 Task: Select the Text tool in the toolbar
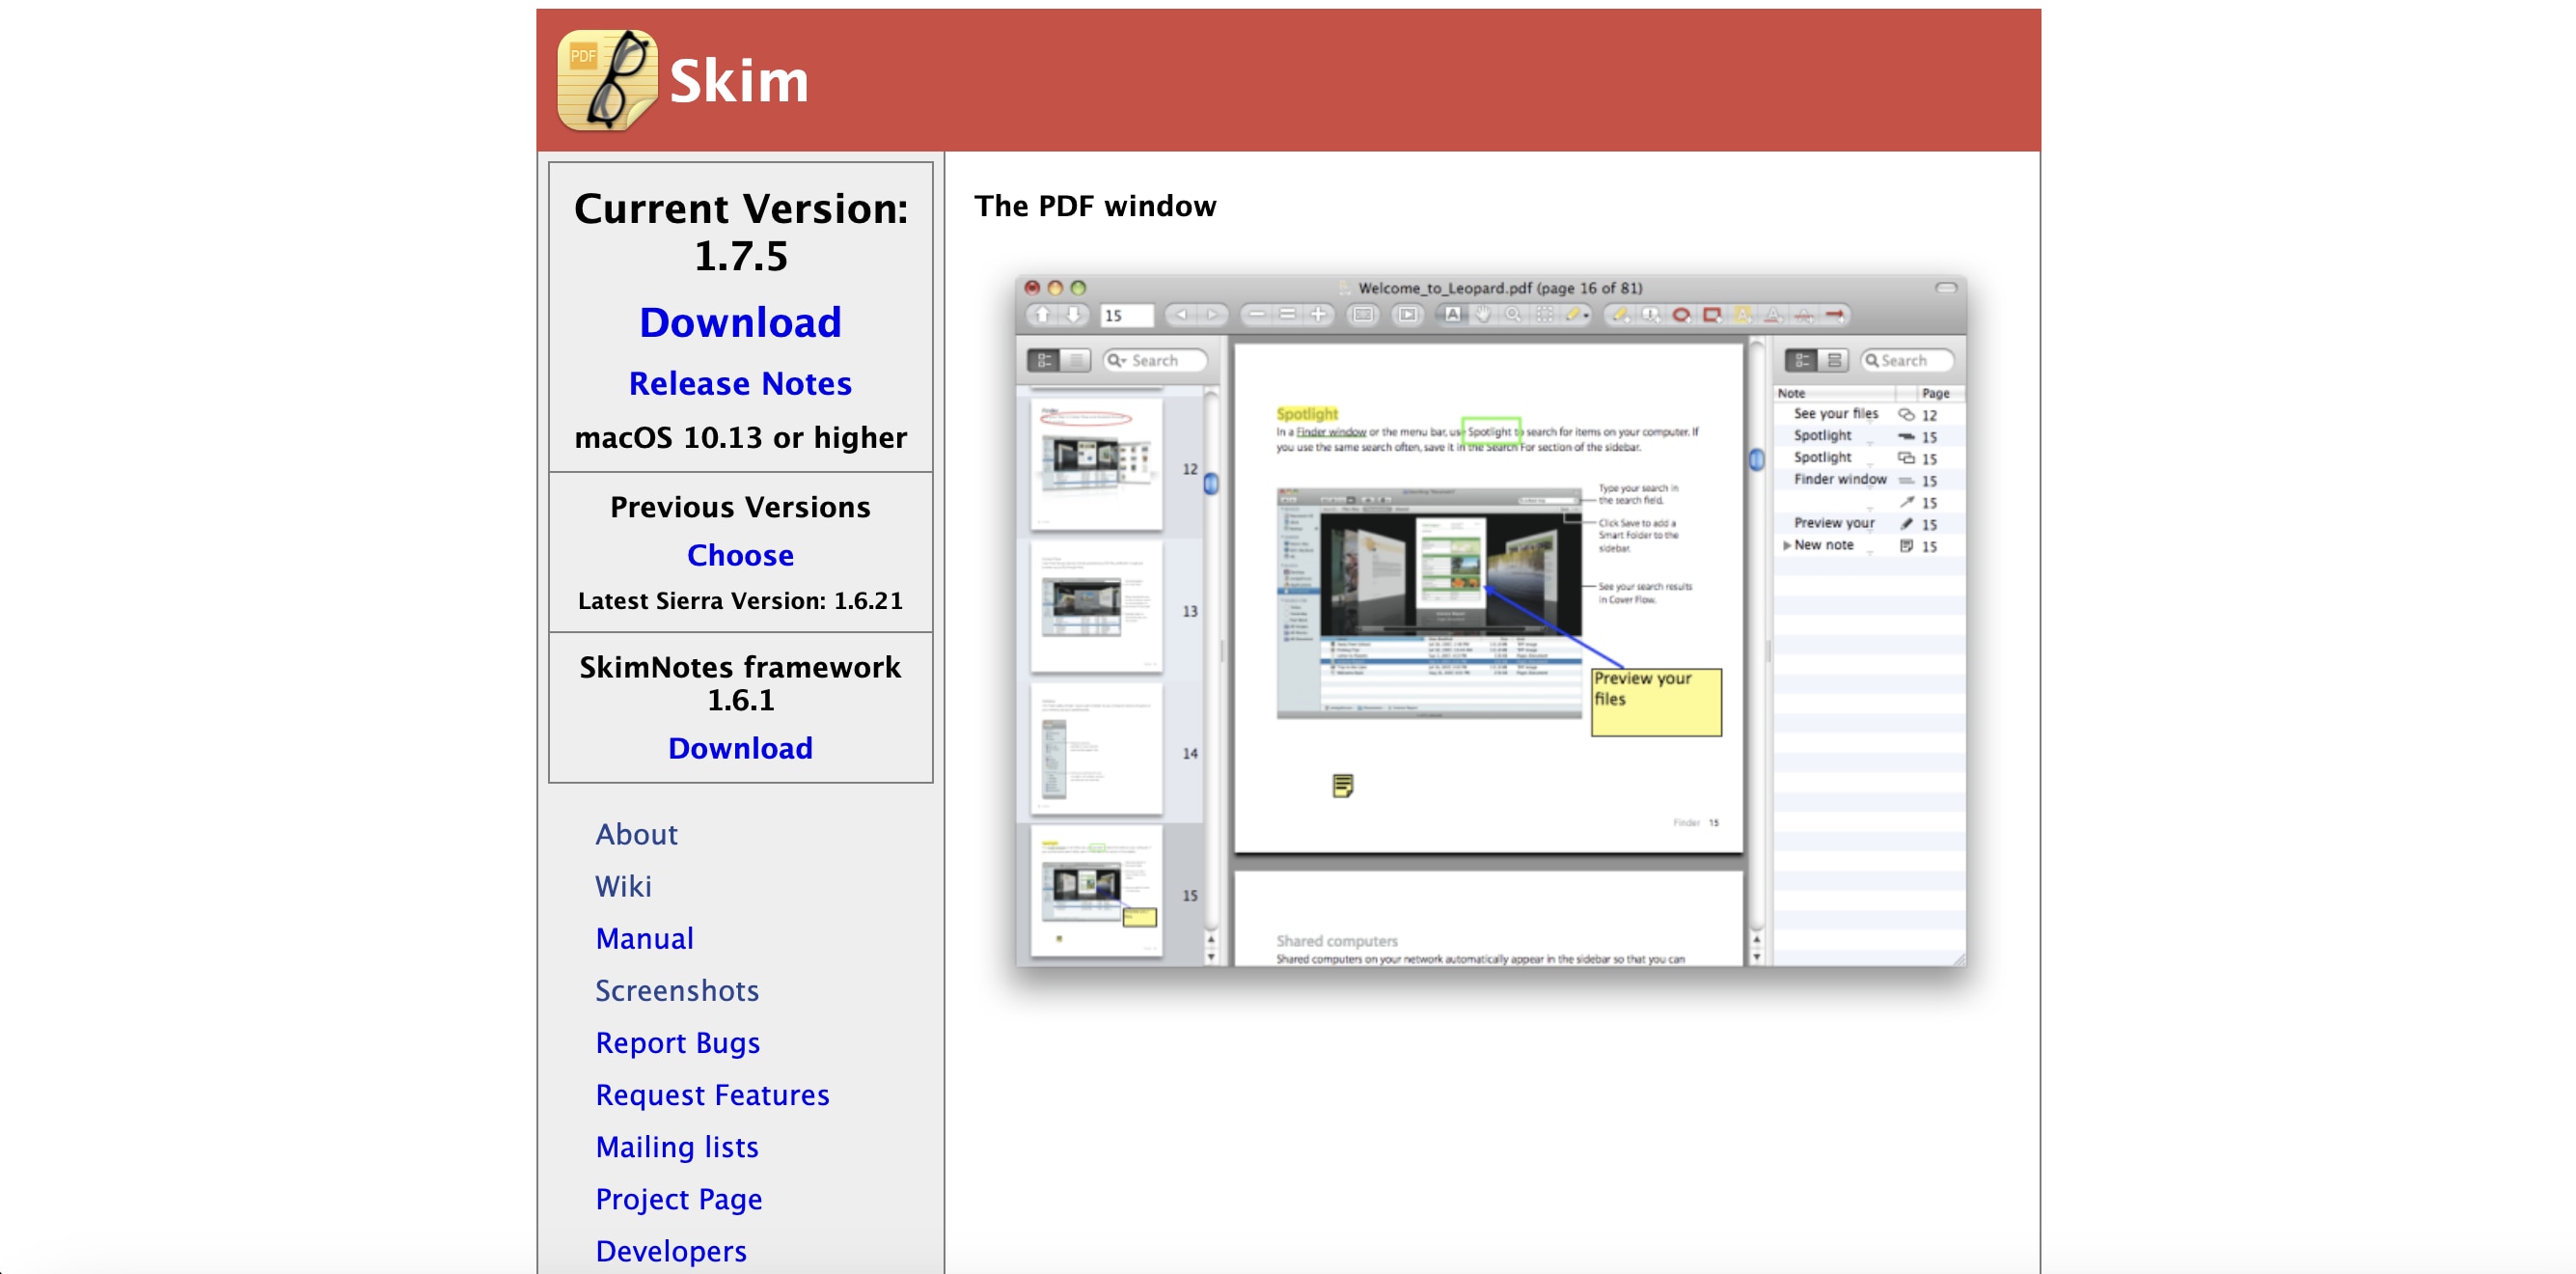(x=1453, y=315)
